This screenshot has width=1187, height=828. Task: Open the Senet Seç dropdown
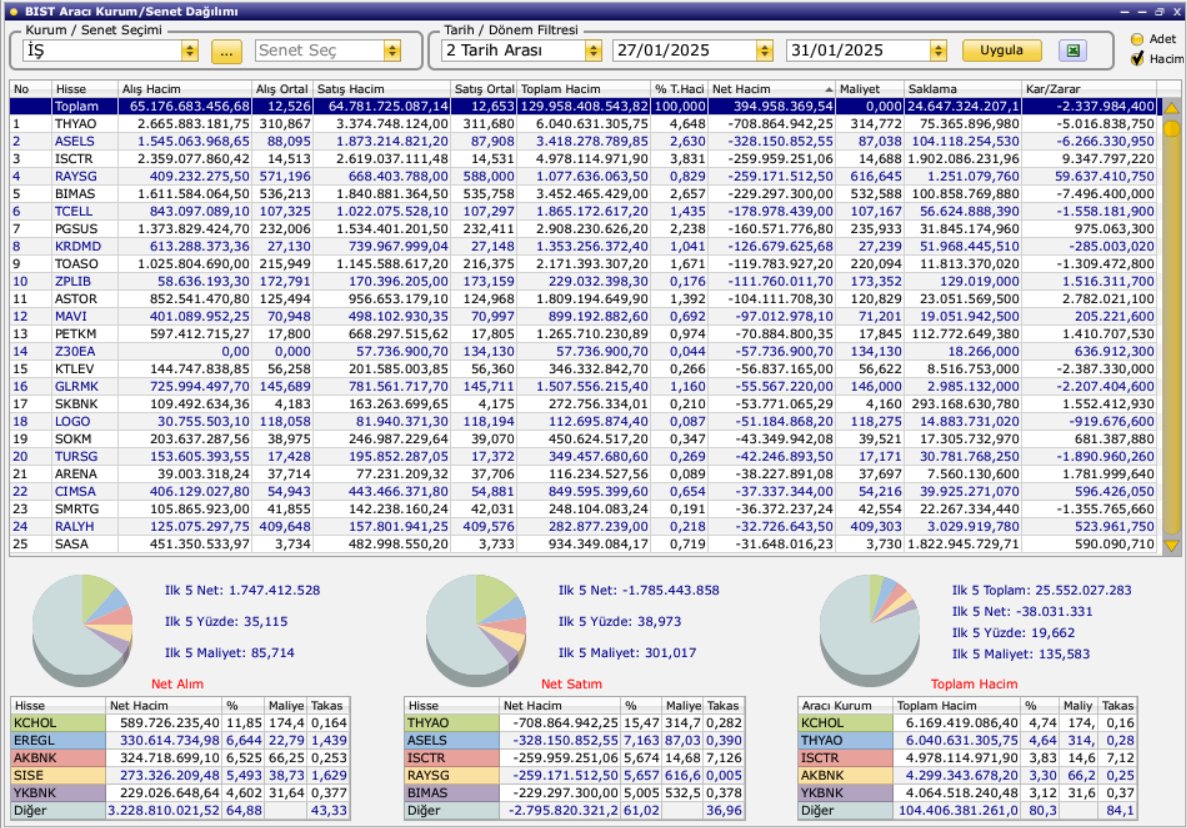coord(392,51)
